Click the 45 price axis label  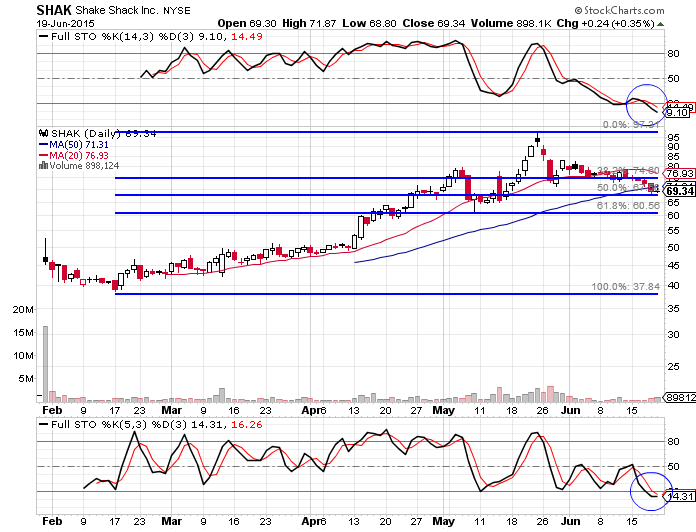coord(673,266)
